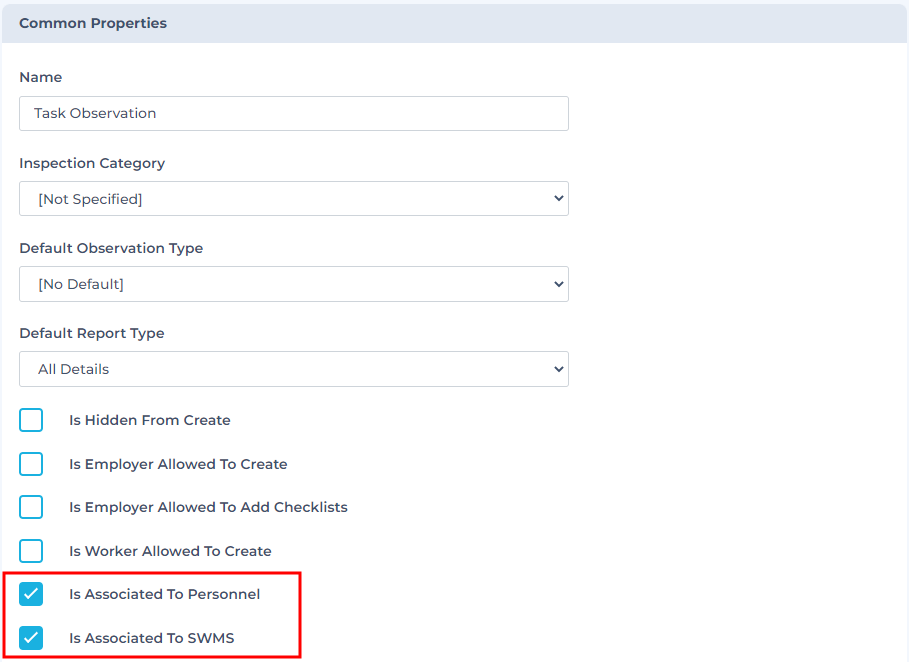The image size is (909, 662).
Task: Enable the Is Hidden From Create checkbox
Action: [32, 420]
